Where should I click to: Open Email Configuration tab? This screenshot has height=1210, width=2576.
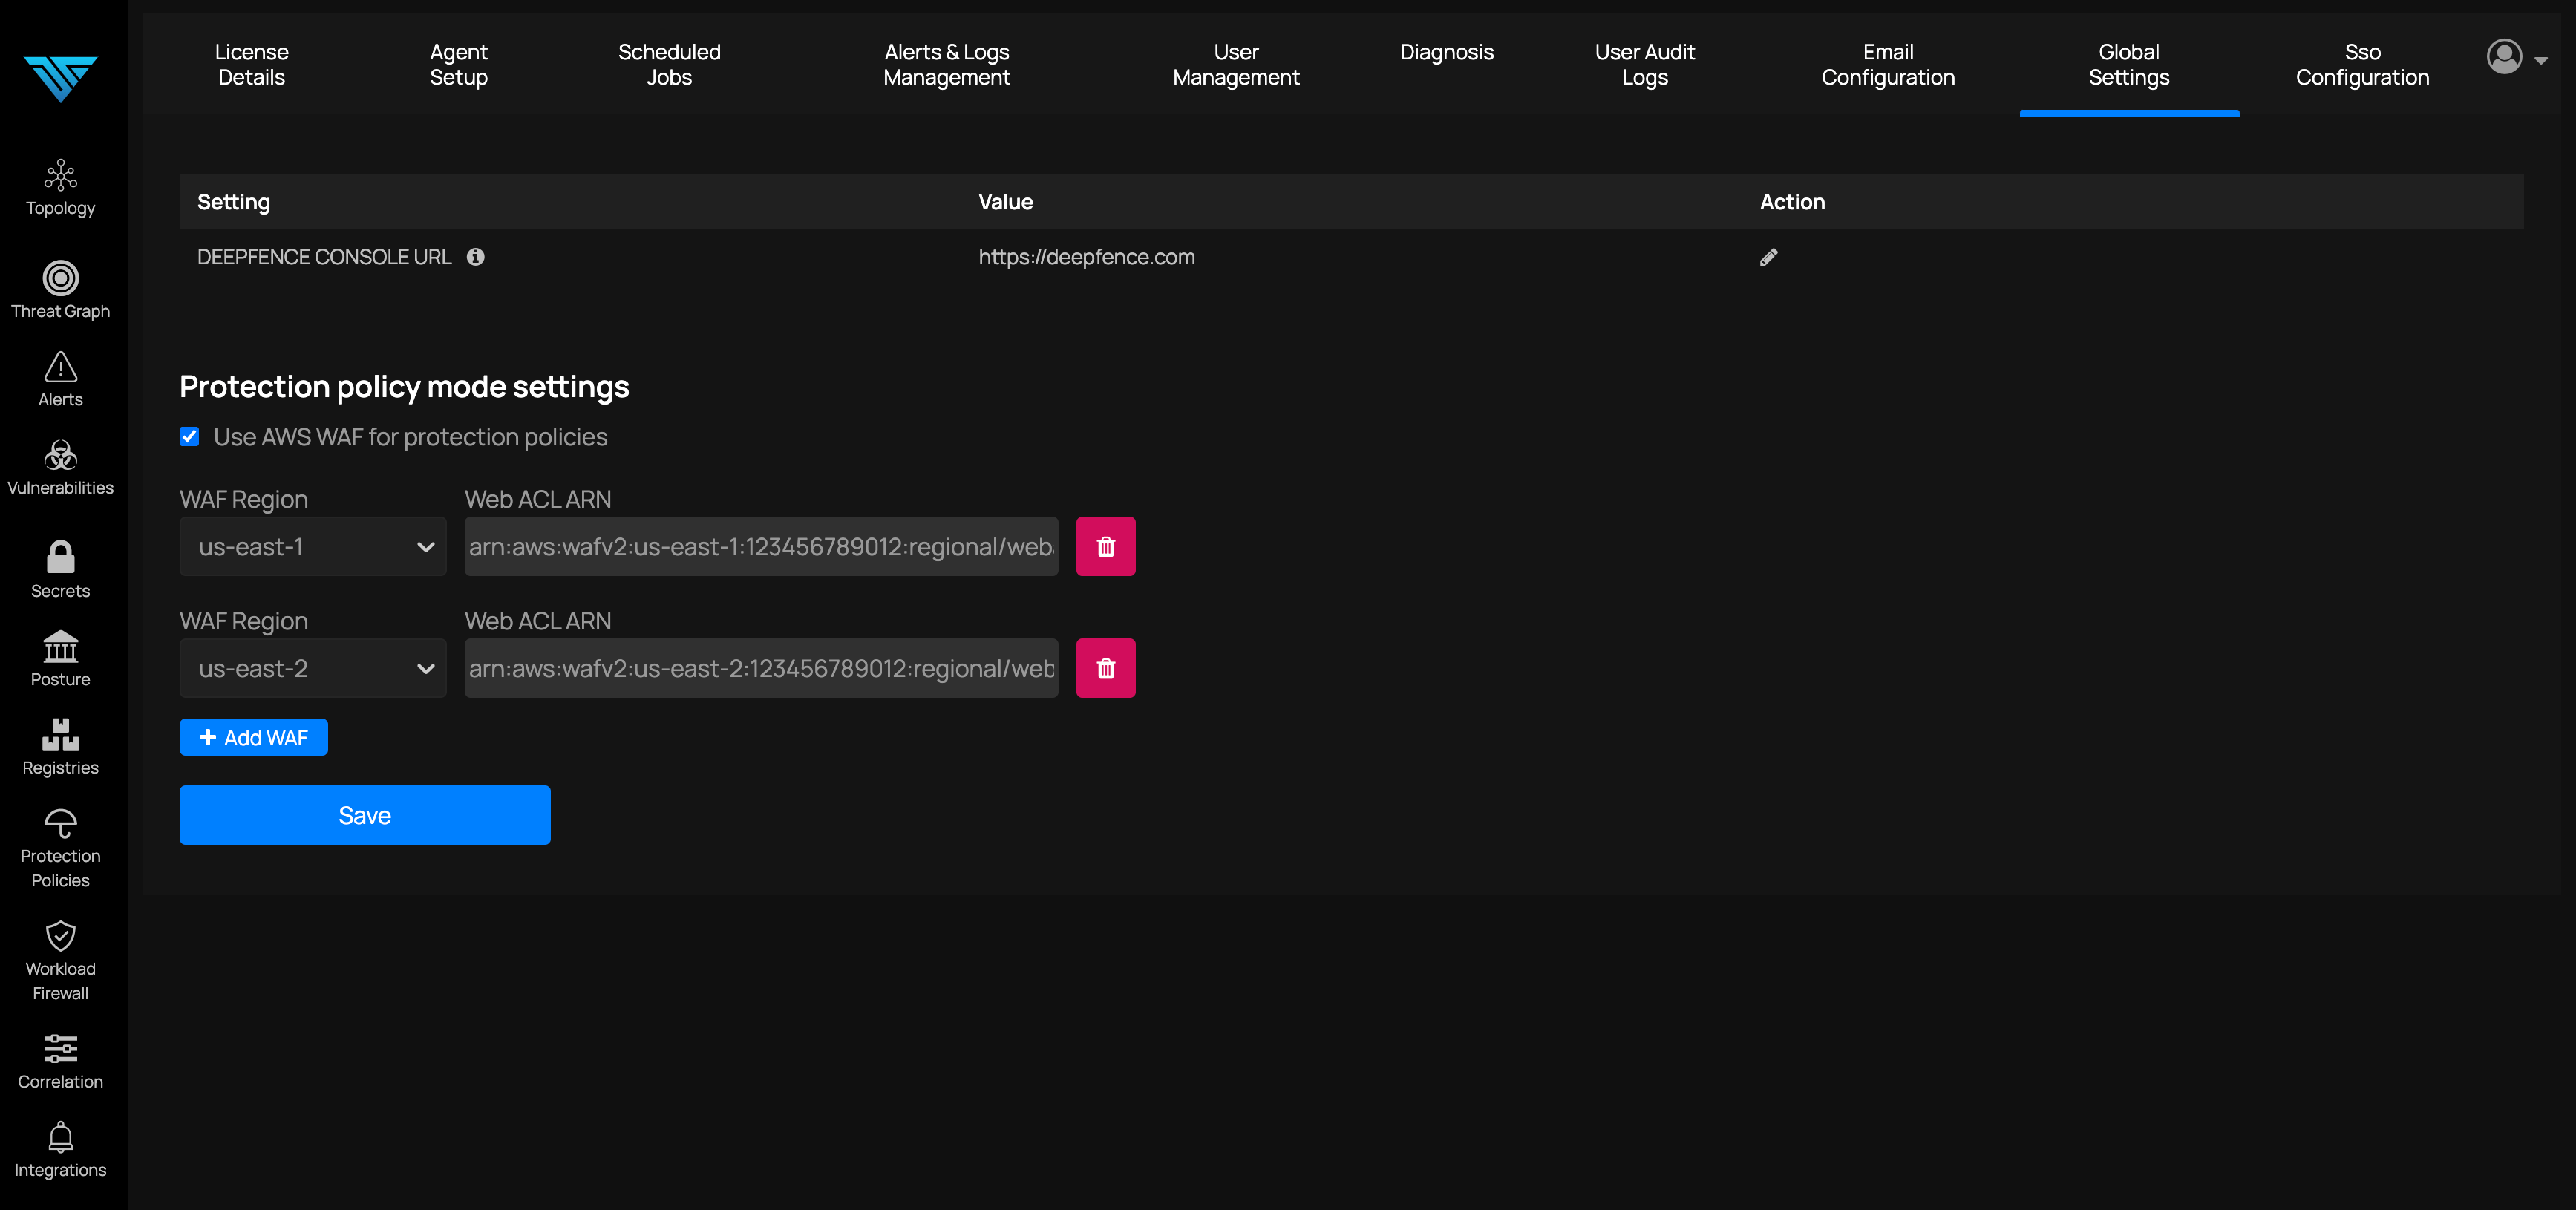tap(1887, 64)
